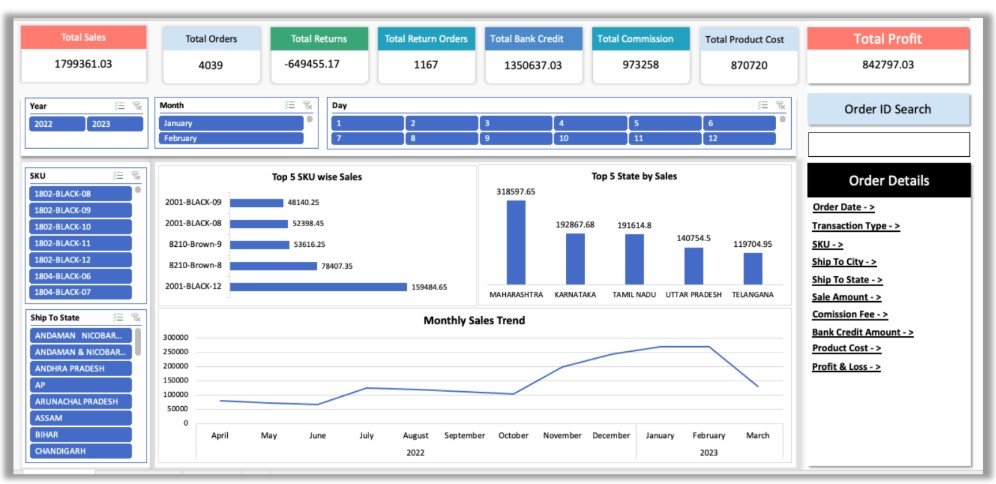The height and width of the screenshot is (484, 996).
Task: Select day 6 in Day slicer
Action: coord(739,123)
